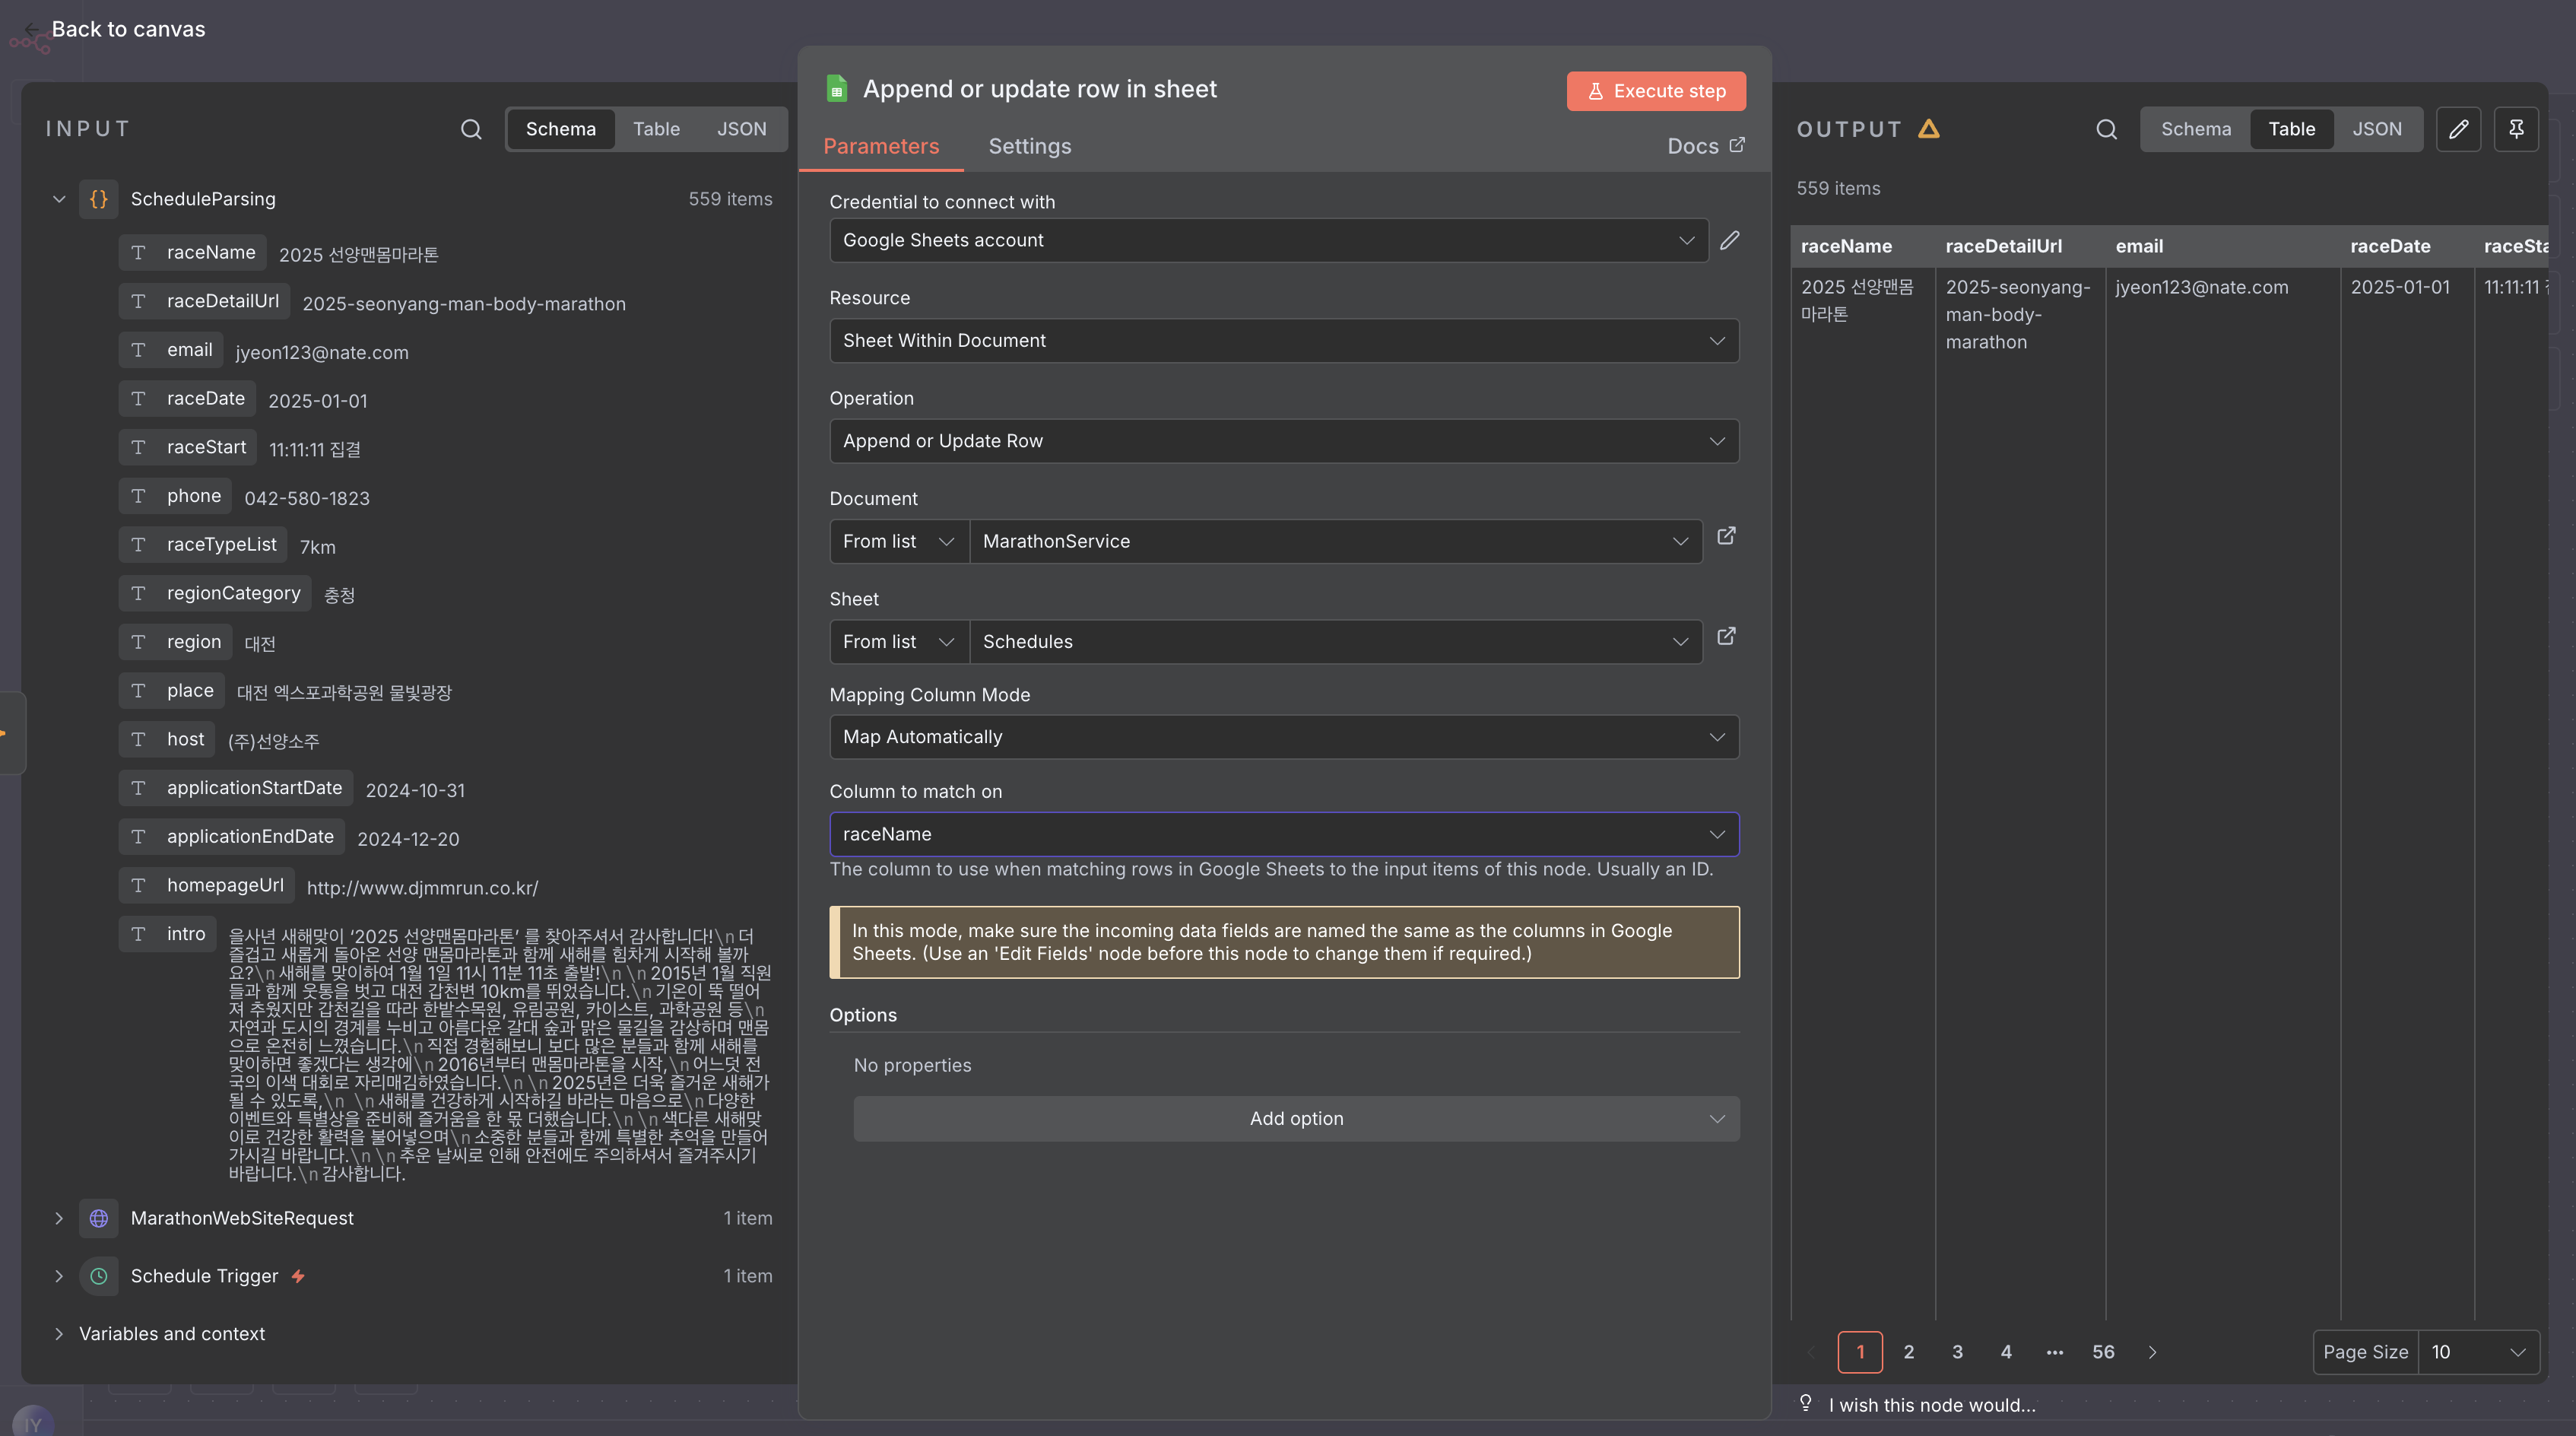Switch INPUT view to Table

coord(656,129)
